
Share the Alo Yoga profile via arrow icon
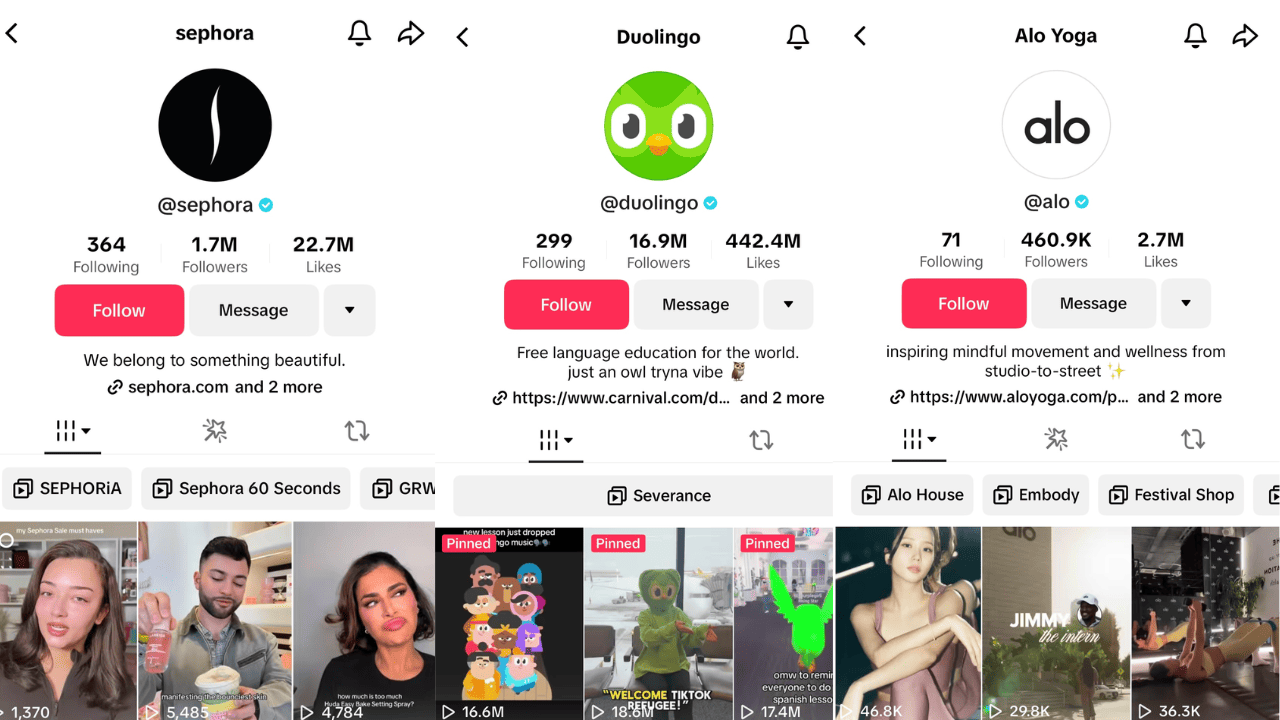pos(1245,36)
